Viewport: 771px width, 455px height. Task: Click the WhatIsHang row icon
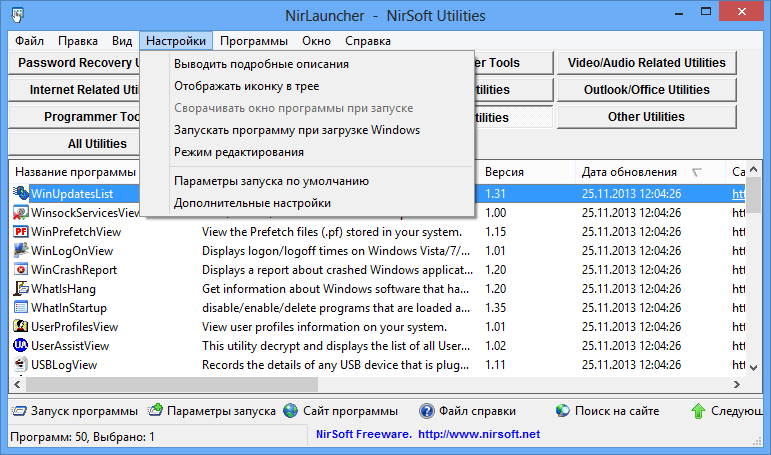(21, 289)
